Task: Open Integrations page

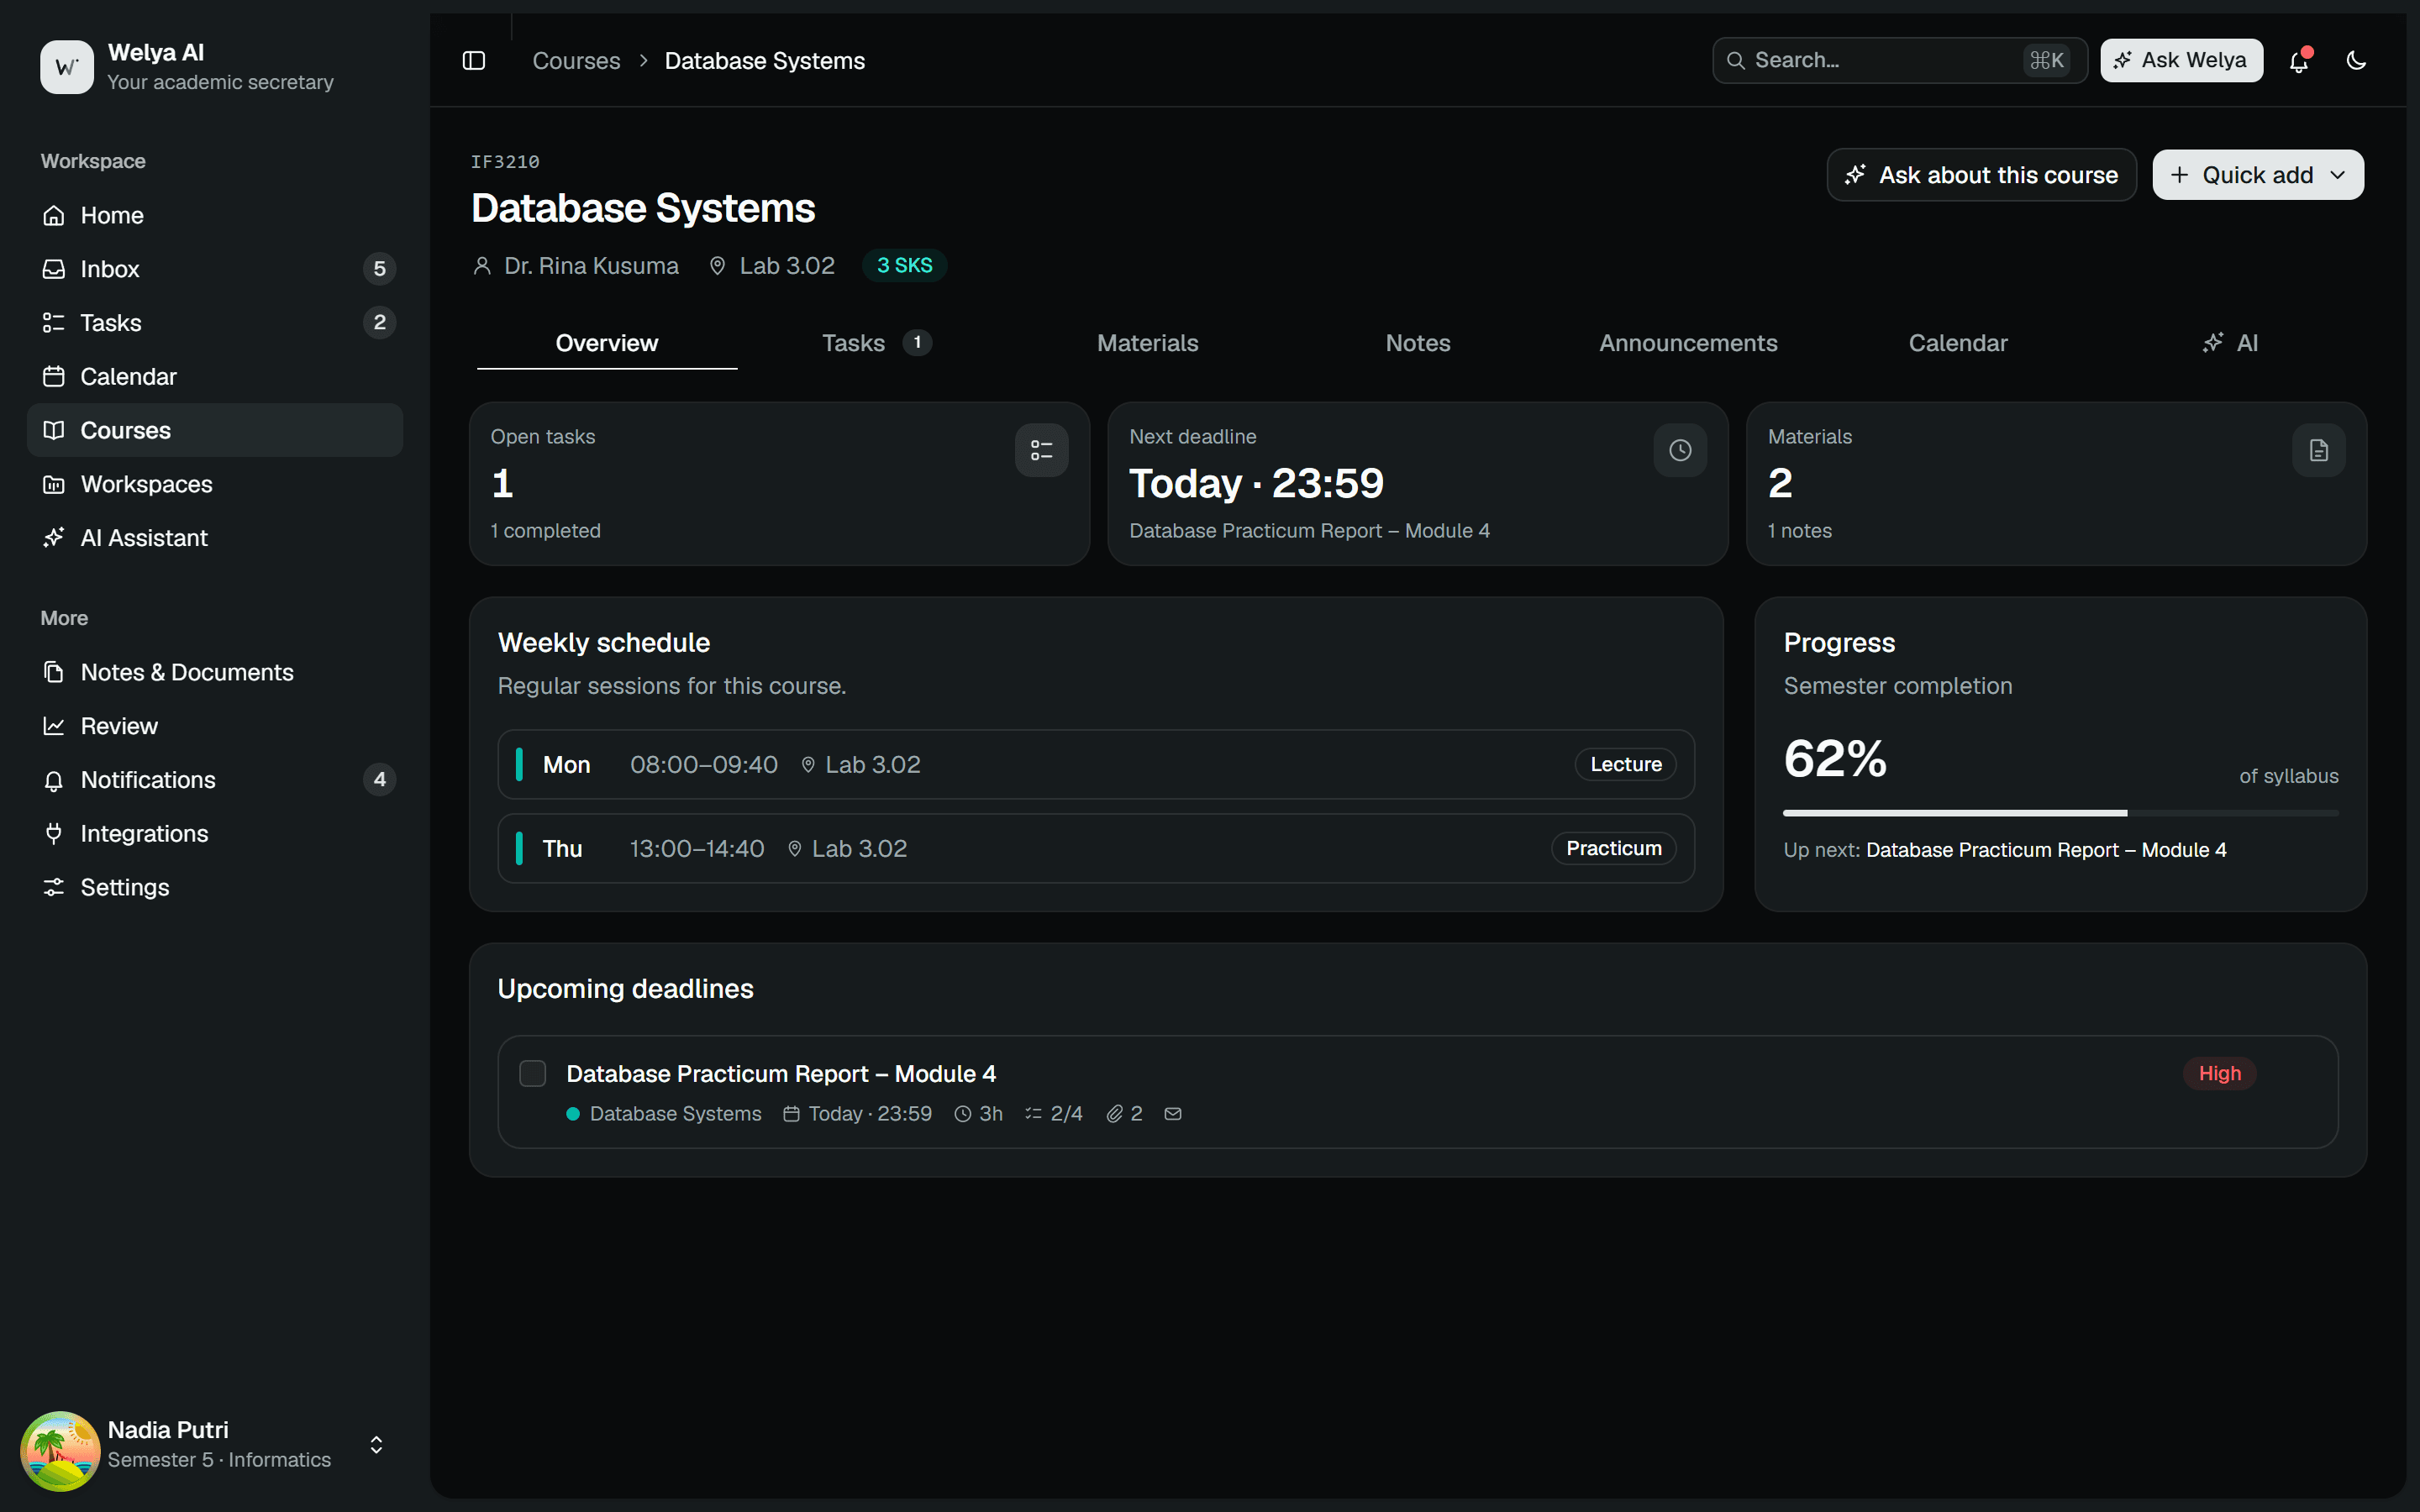Action: [215, 833]
